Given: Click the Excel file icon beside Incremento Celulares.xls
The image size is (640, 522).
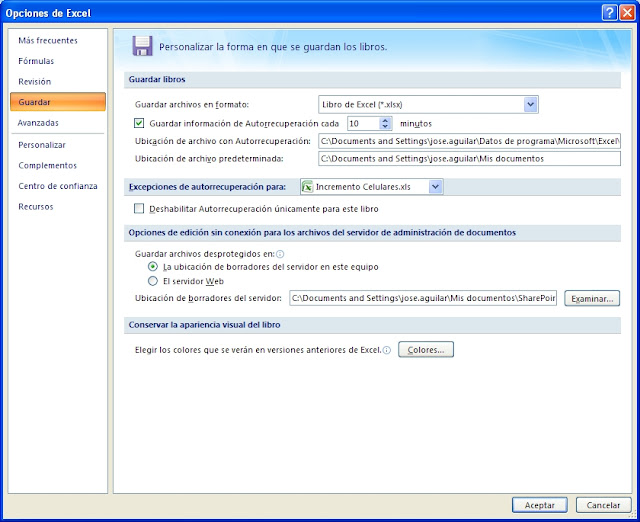Looking at the screenshot, I should 307,187.
